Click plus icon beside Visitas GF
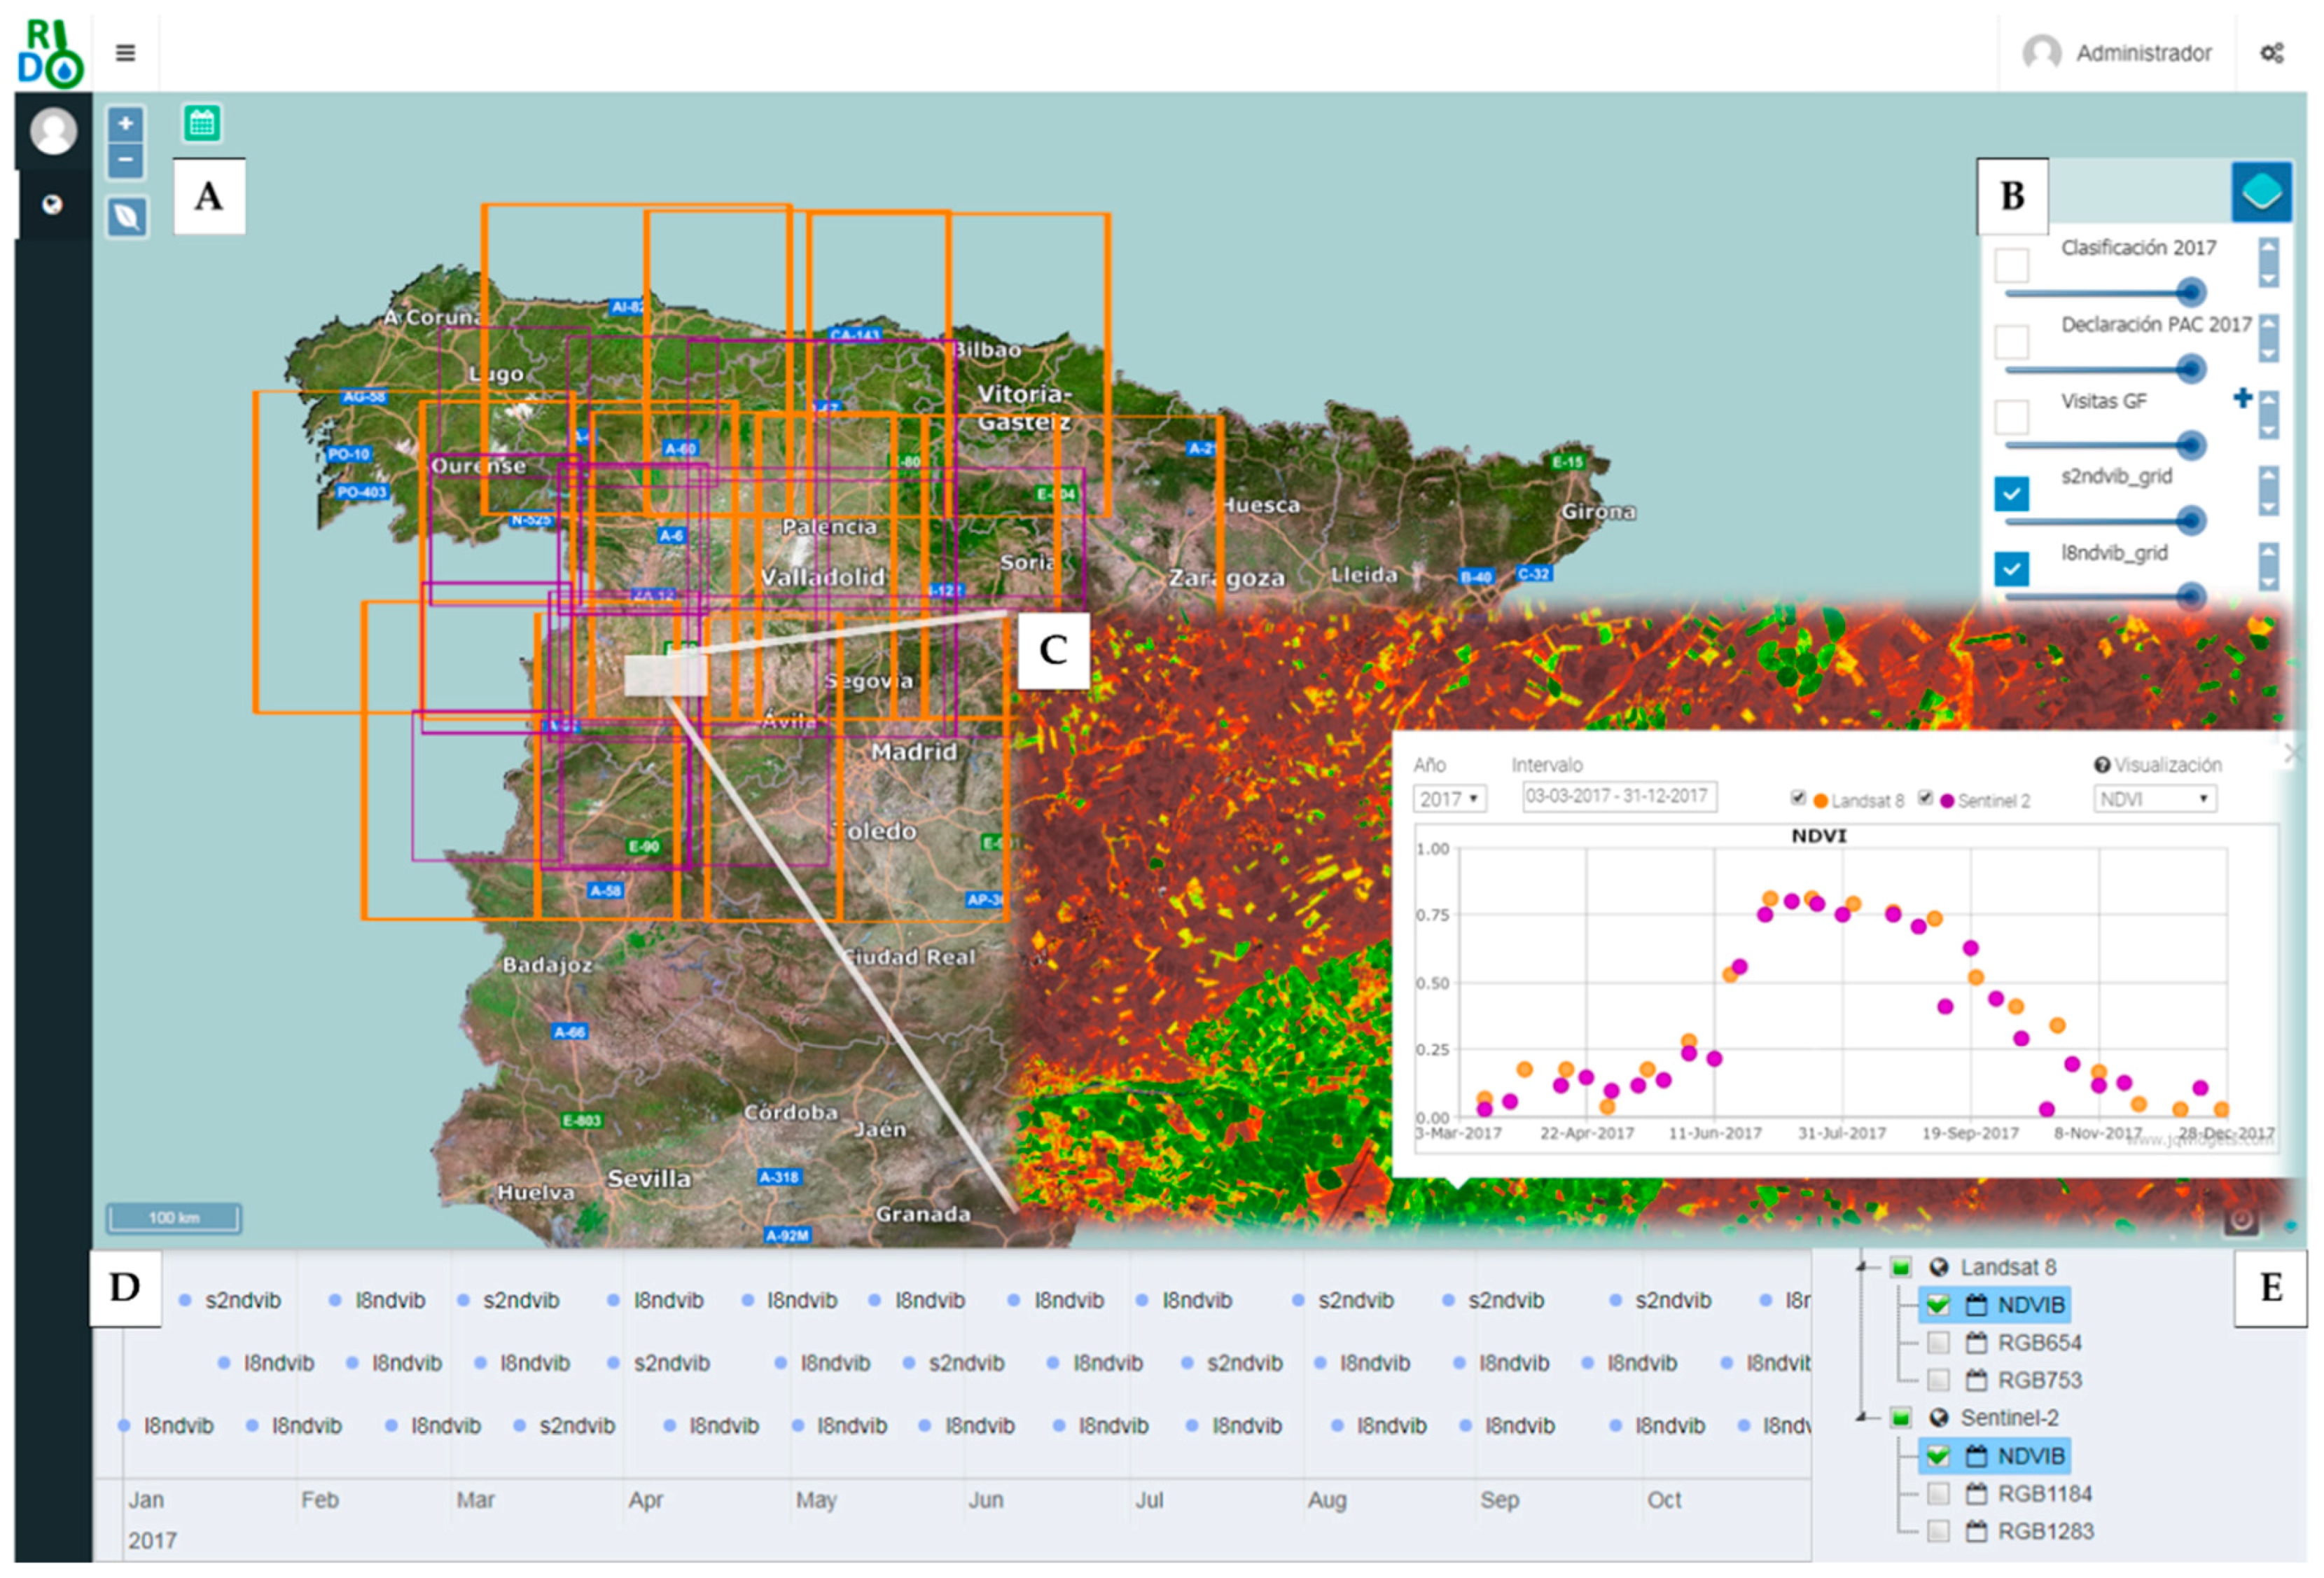This screenshot has width=2324, height=1578. pos(2243,398)
